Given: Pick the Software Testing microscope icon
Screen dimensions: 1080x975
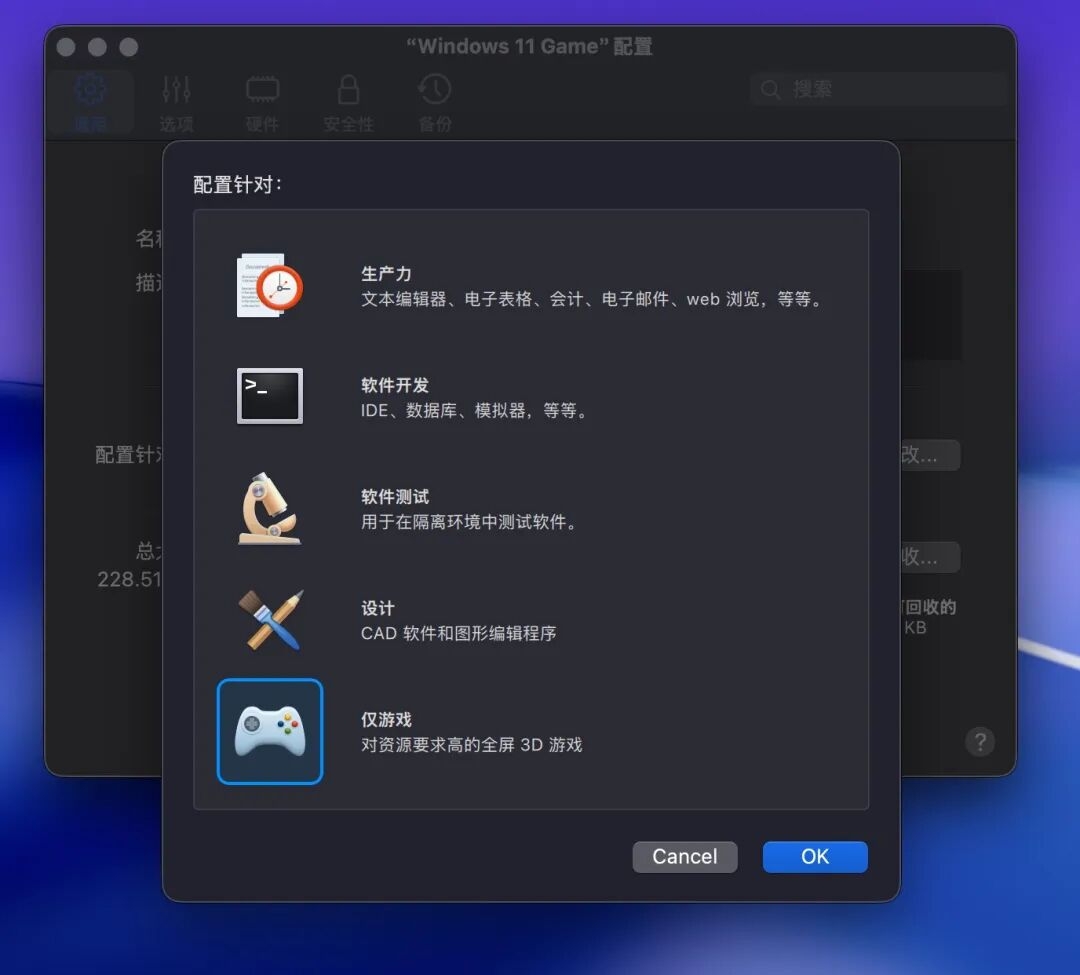Looking at the screenshot, I should pos(269,508).
